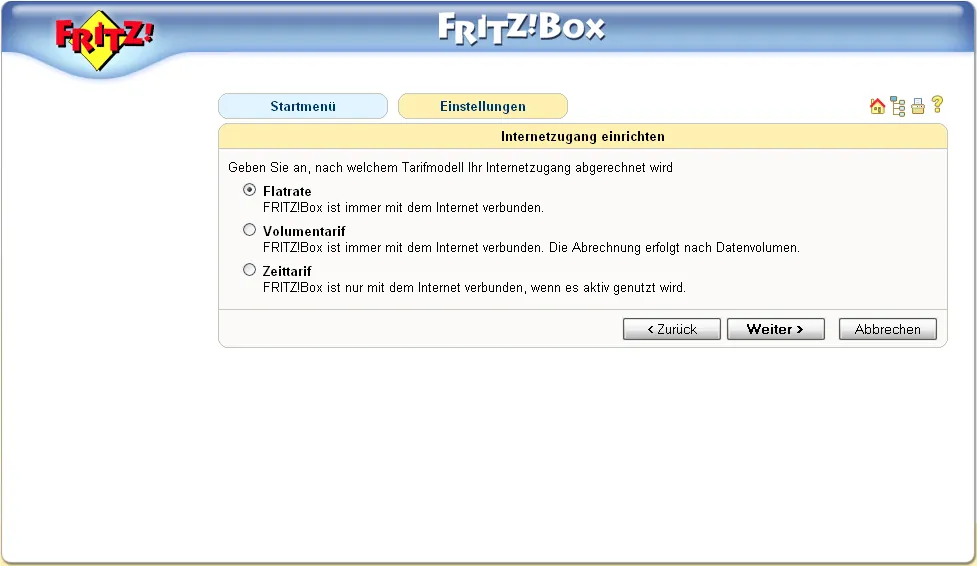This screenshot has width=977, height=566.
Task: Open help via question mark icon
Action: pyautogui.click(x=937, y=105)
